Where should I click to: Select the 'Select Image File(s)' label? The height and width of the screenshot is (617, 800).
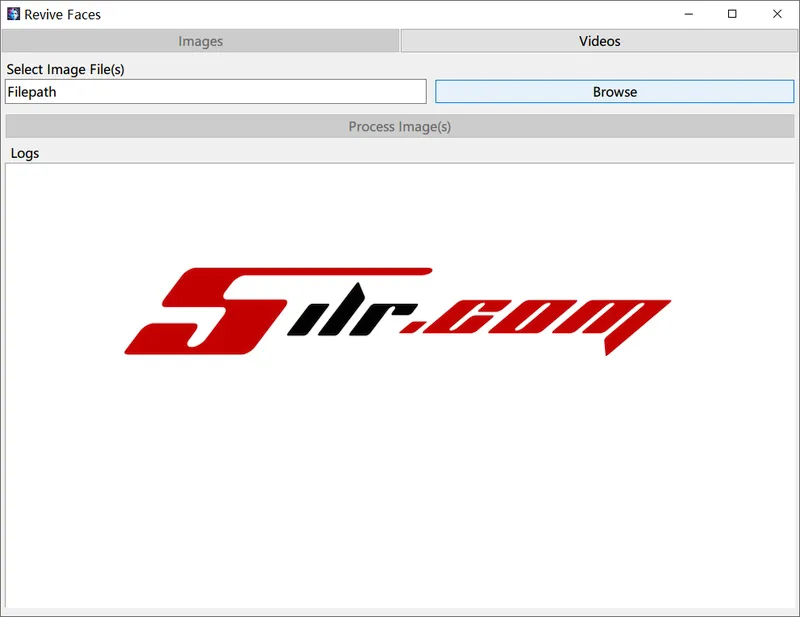(65, 69)
